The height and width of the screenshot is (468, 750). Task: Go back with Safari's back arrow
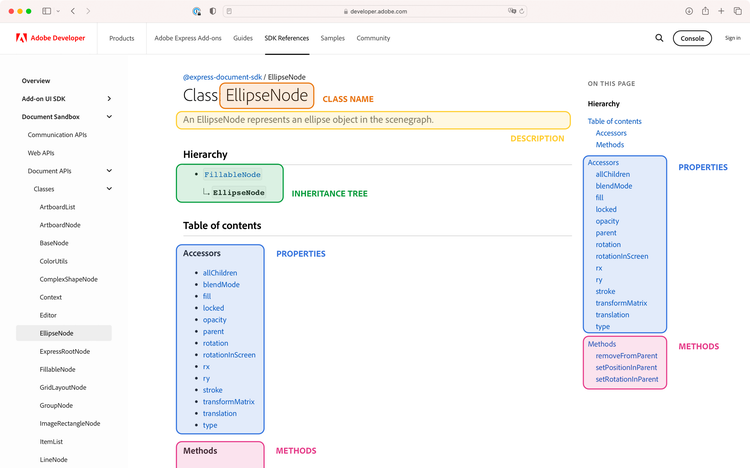tap(73, 11)
